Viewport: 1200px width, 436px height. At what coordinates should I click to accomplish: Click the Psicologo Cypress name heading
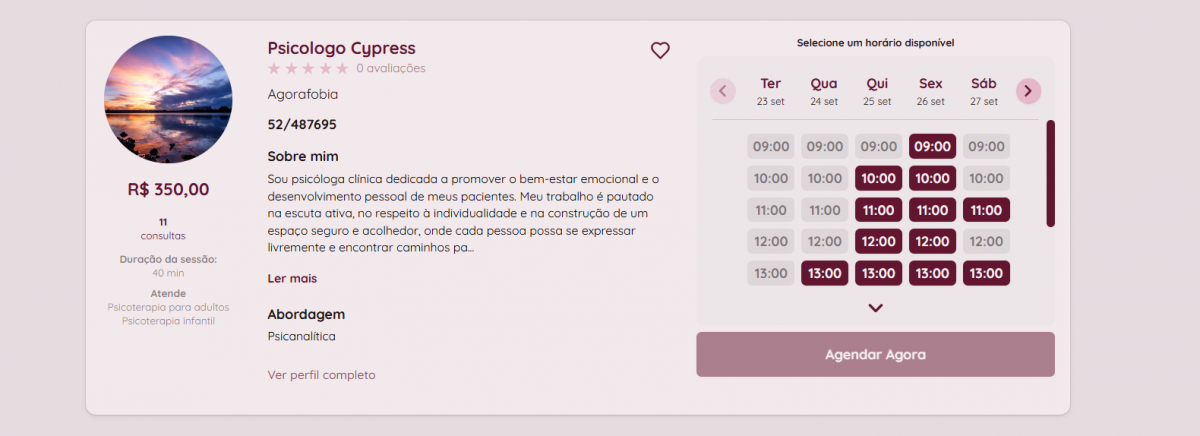point(341,48)
